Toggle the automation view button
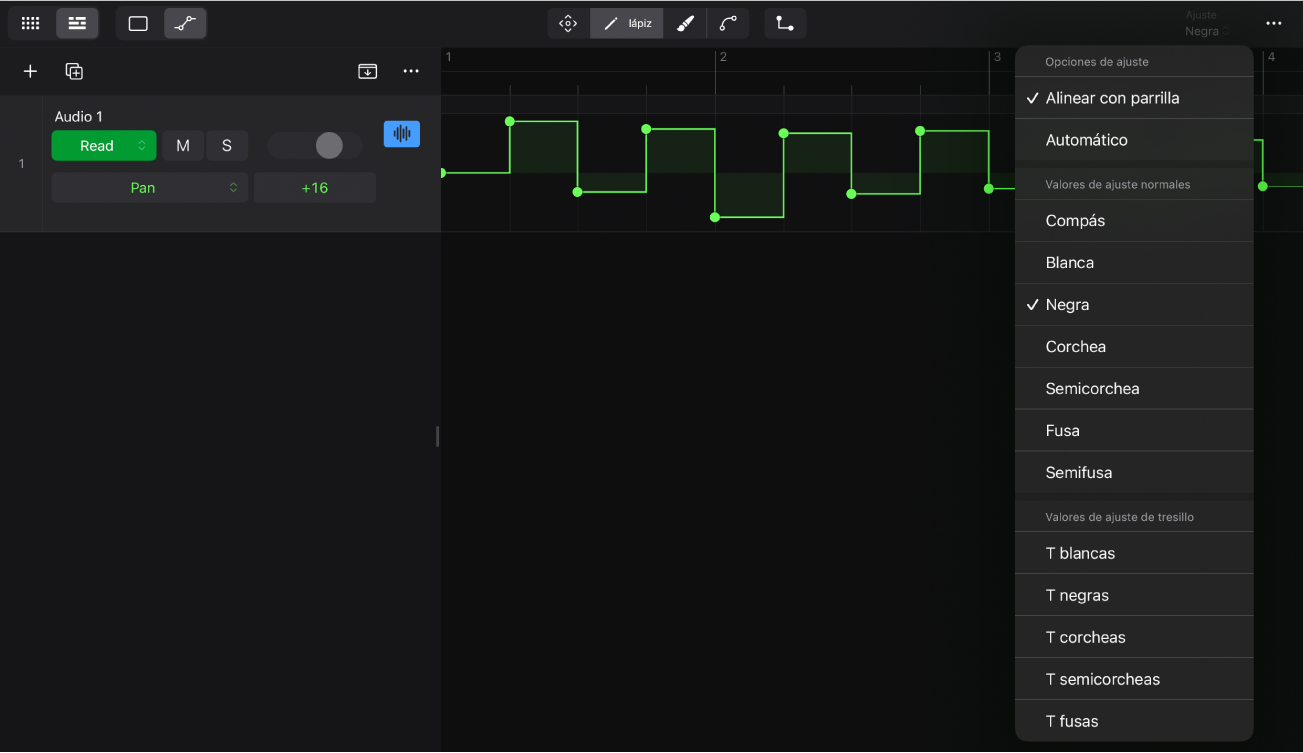The width and height of the screenshot is (1303, 753). 185,23
